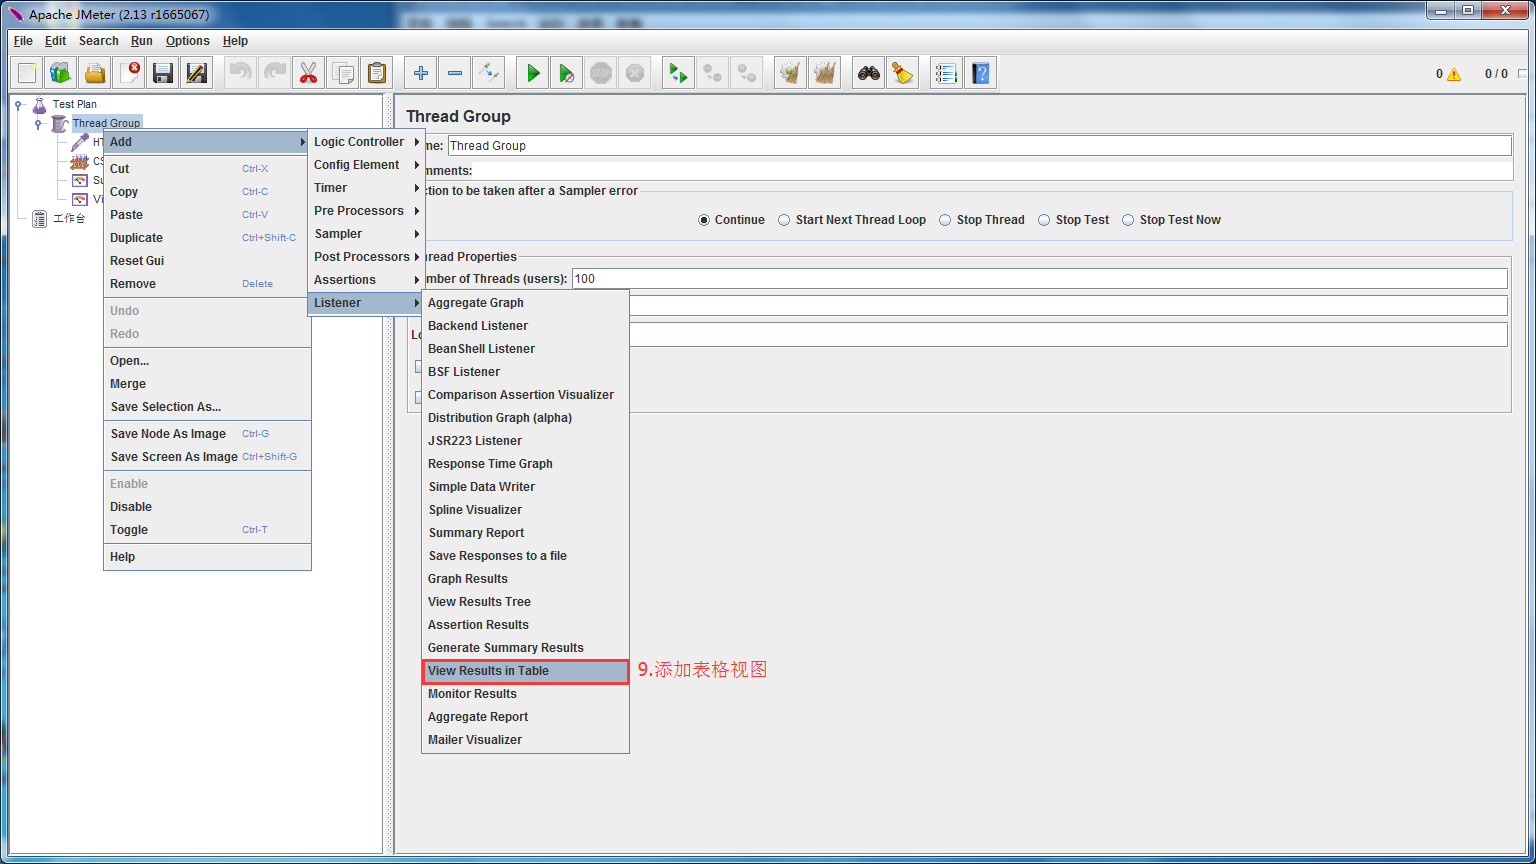This screenshot has height=864, width=1536.
Task: Expand the Post Processors submenu
Action: (x=366, y=257)
